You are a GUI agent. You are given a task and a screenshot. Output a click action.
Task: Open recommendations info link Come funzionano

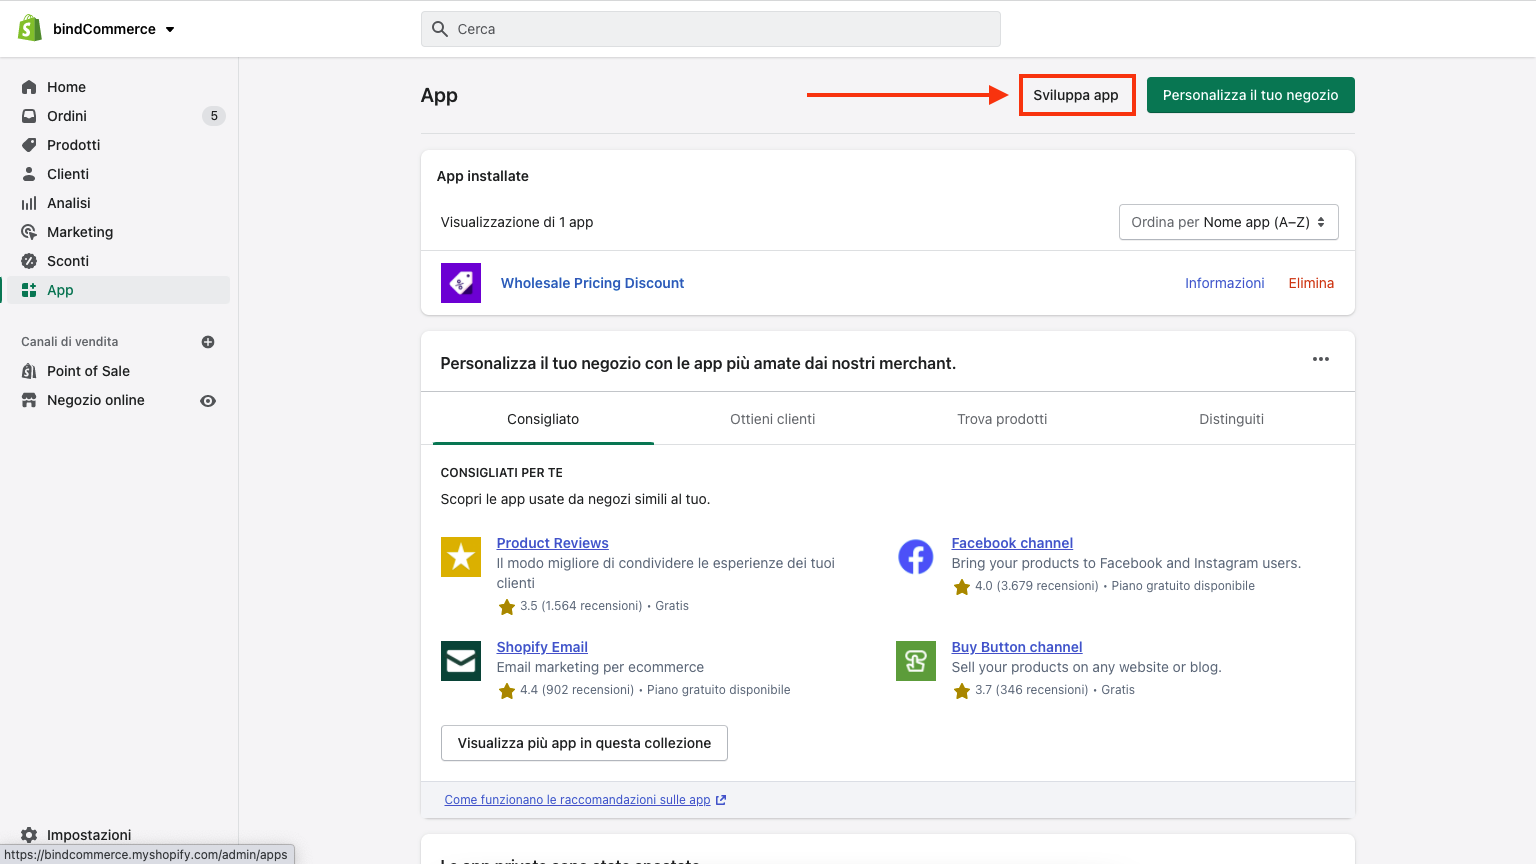click(x=577, y=800)
